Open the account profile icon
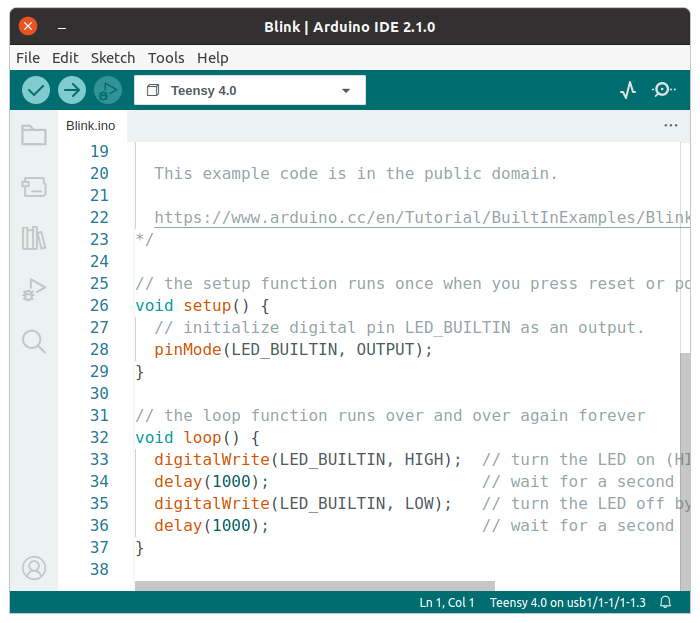 point(34,568)
